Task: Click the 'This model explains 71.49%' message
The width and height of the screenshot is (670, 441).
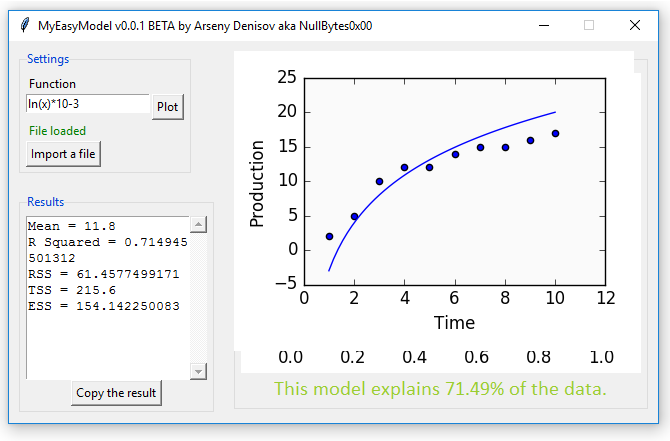Action: 440,389
